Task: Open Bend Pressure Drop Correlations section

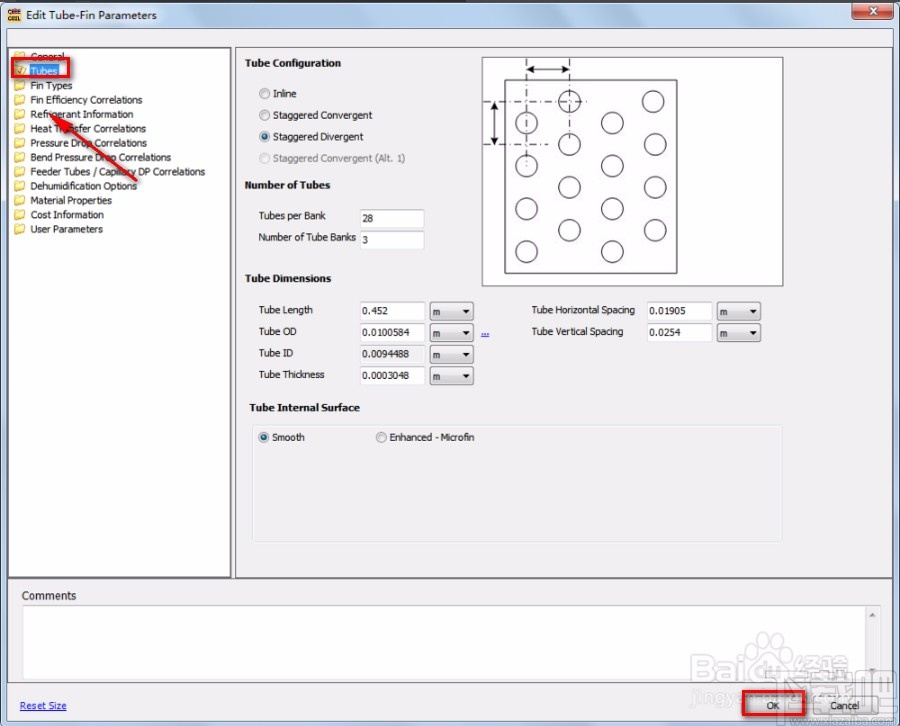Action: point(100,157)
